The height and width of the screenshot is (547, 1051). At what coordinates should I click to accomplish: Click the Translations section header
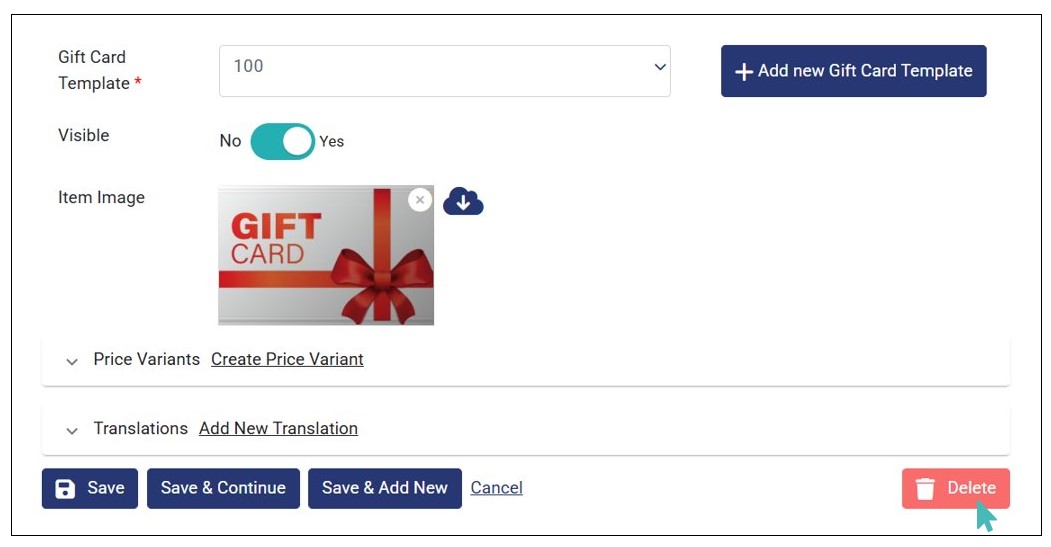pyautogui.click(x=140, y=428)
